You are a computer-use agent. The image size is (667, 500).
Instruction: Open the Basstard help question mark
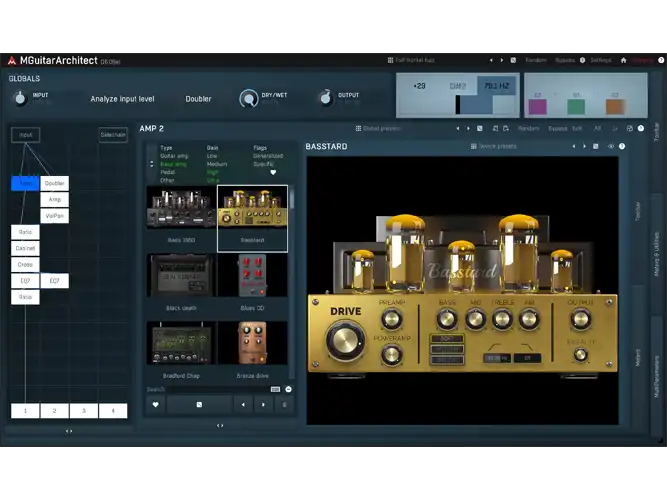[622, 146]
